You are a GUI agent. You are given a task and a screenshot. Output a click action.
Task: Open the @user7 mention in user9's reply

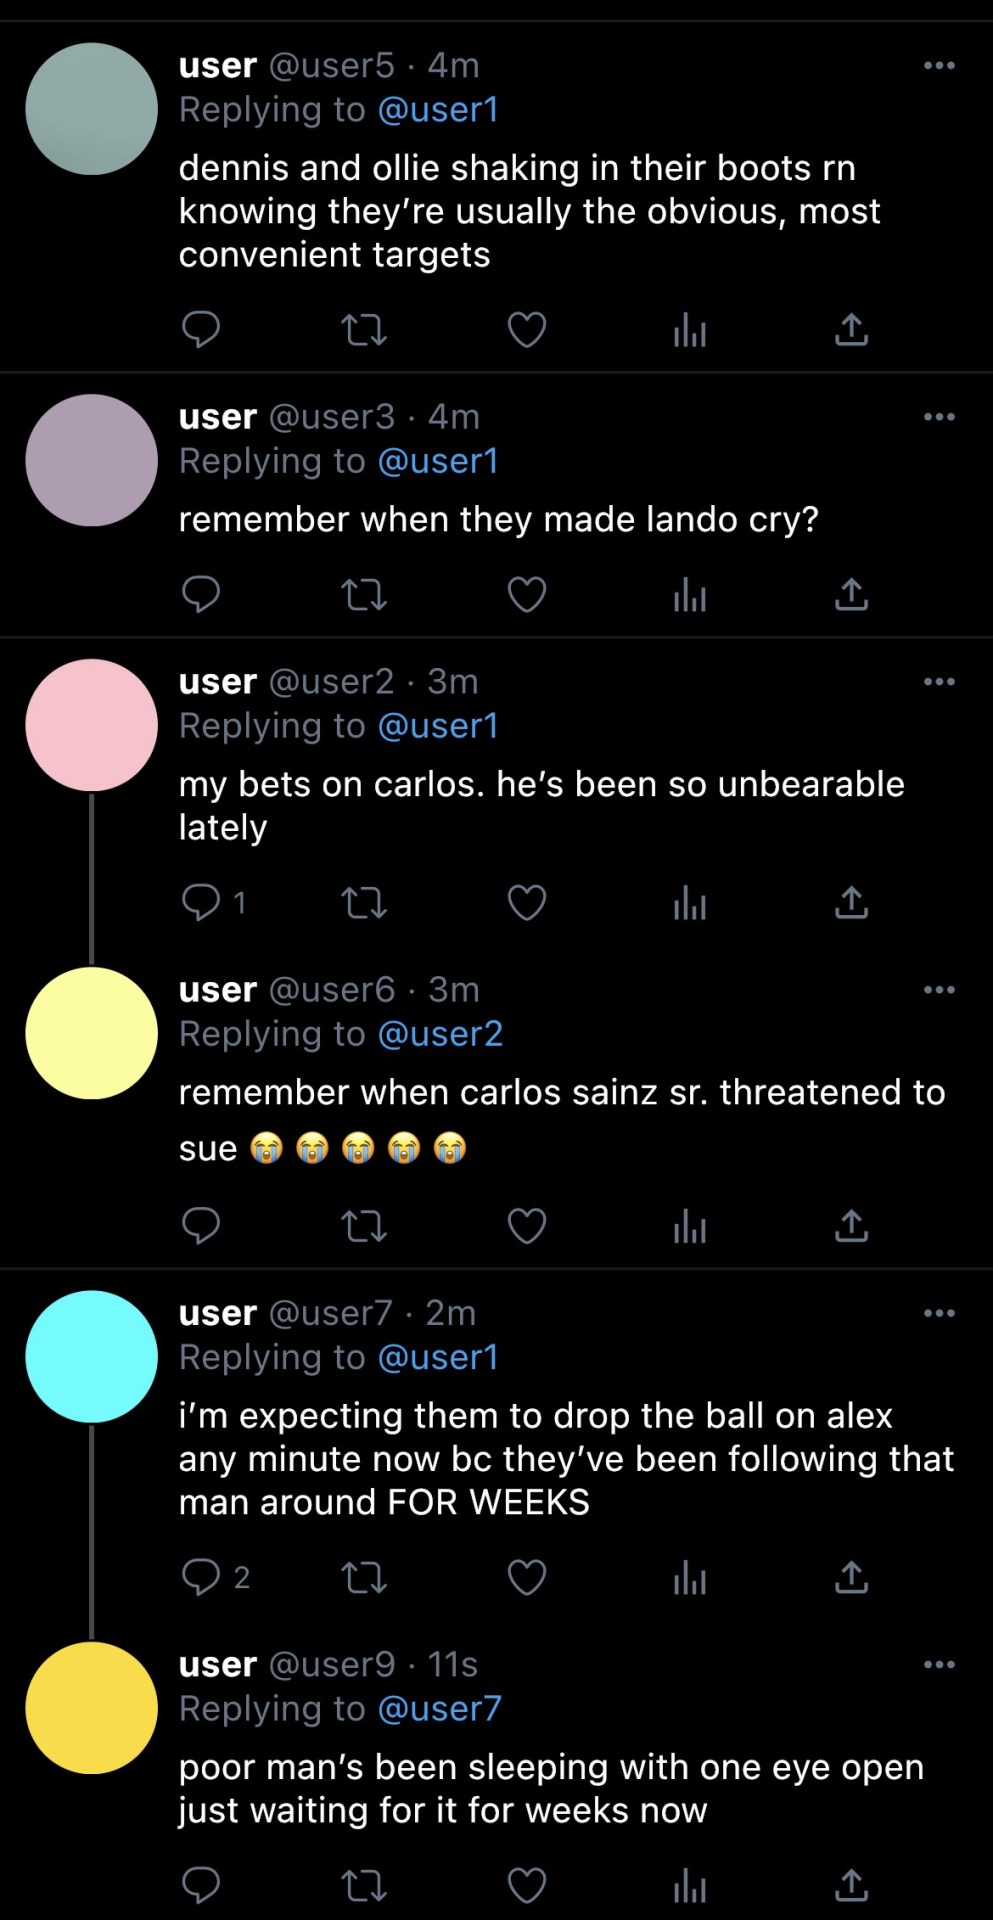tap(440, 1709)
